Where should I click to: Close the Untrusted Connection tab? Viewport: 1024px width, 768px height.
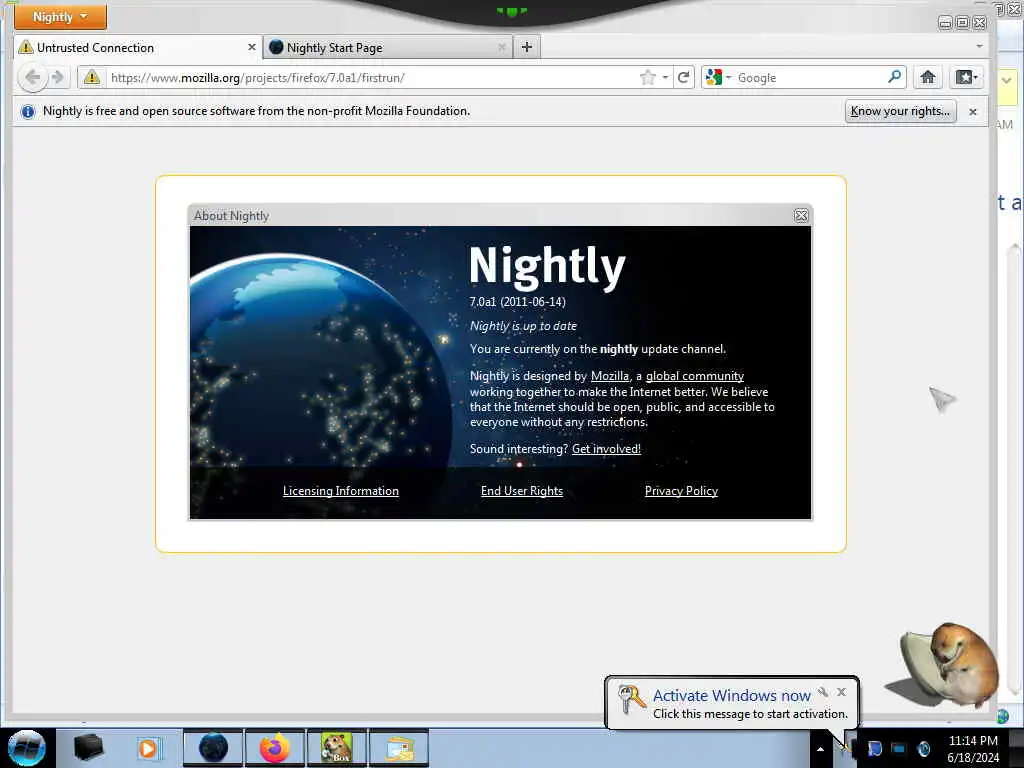(251, 47)
